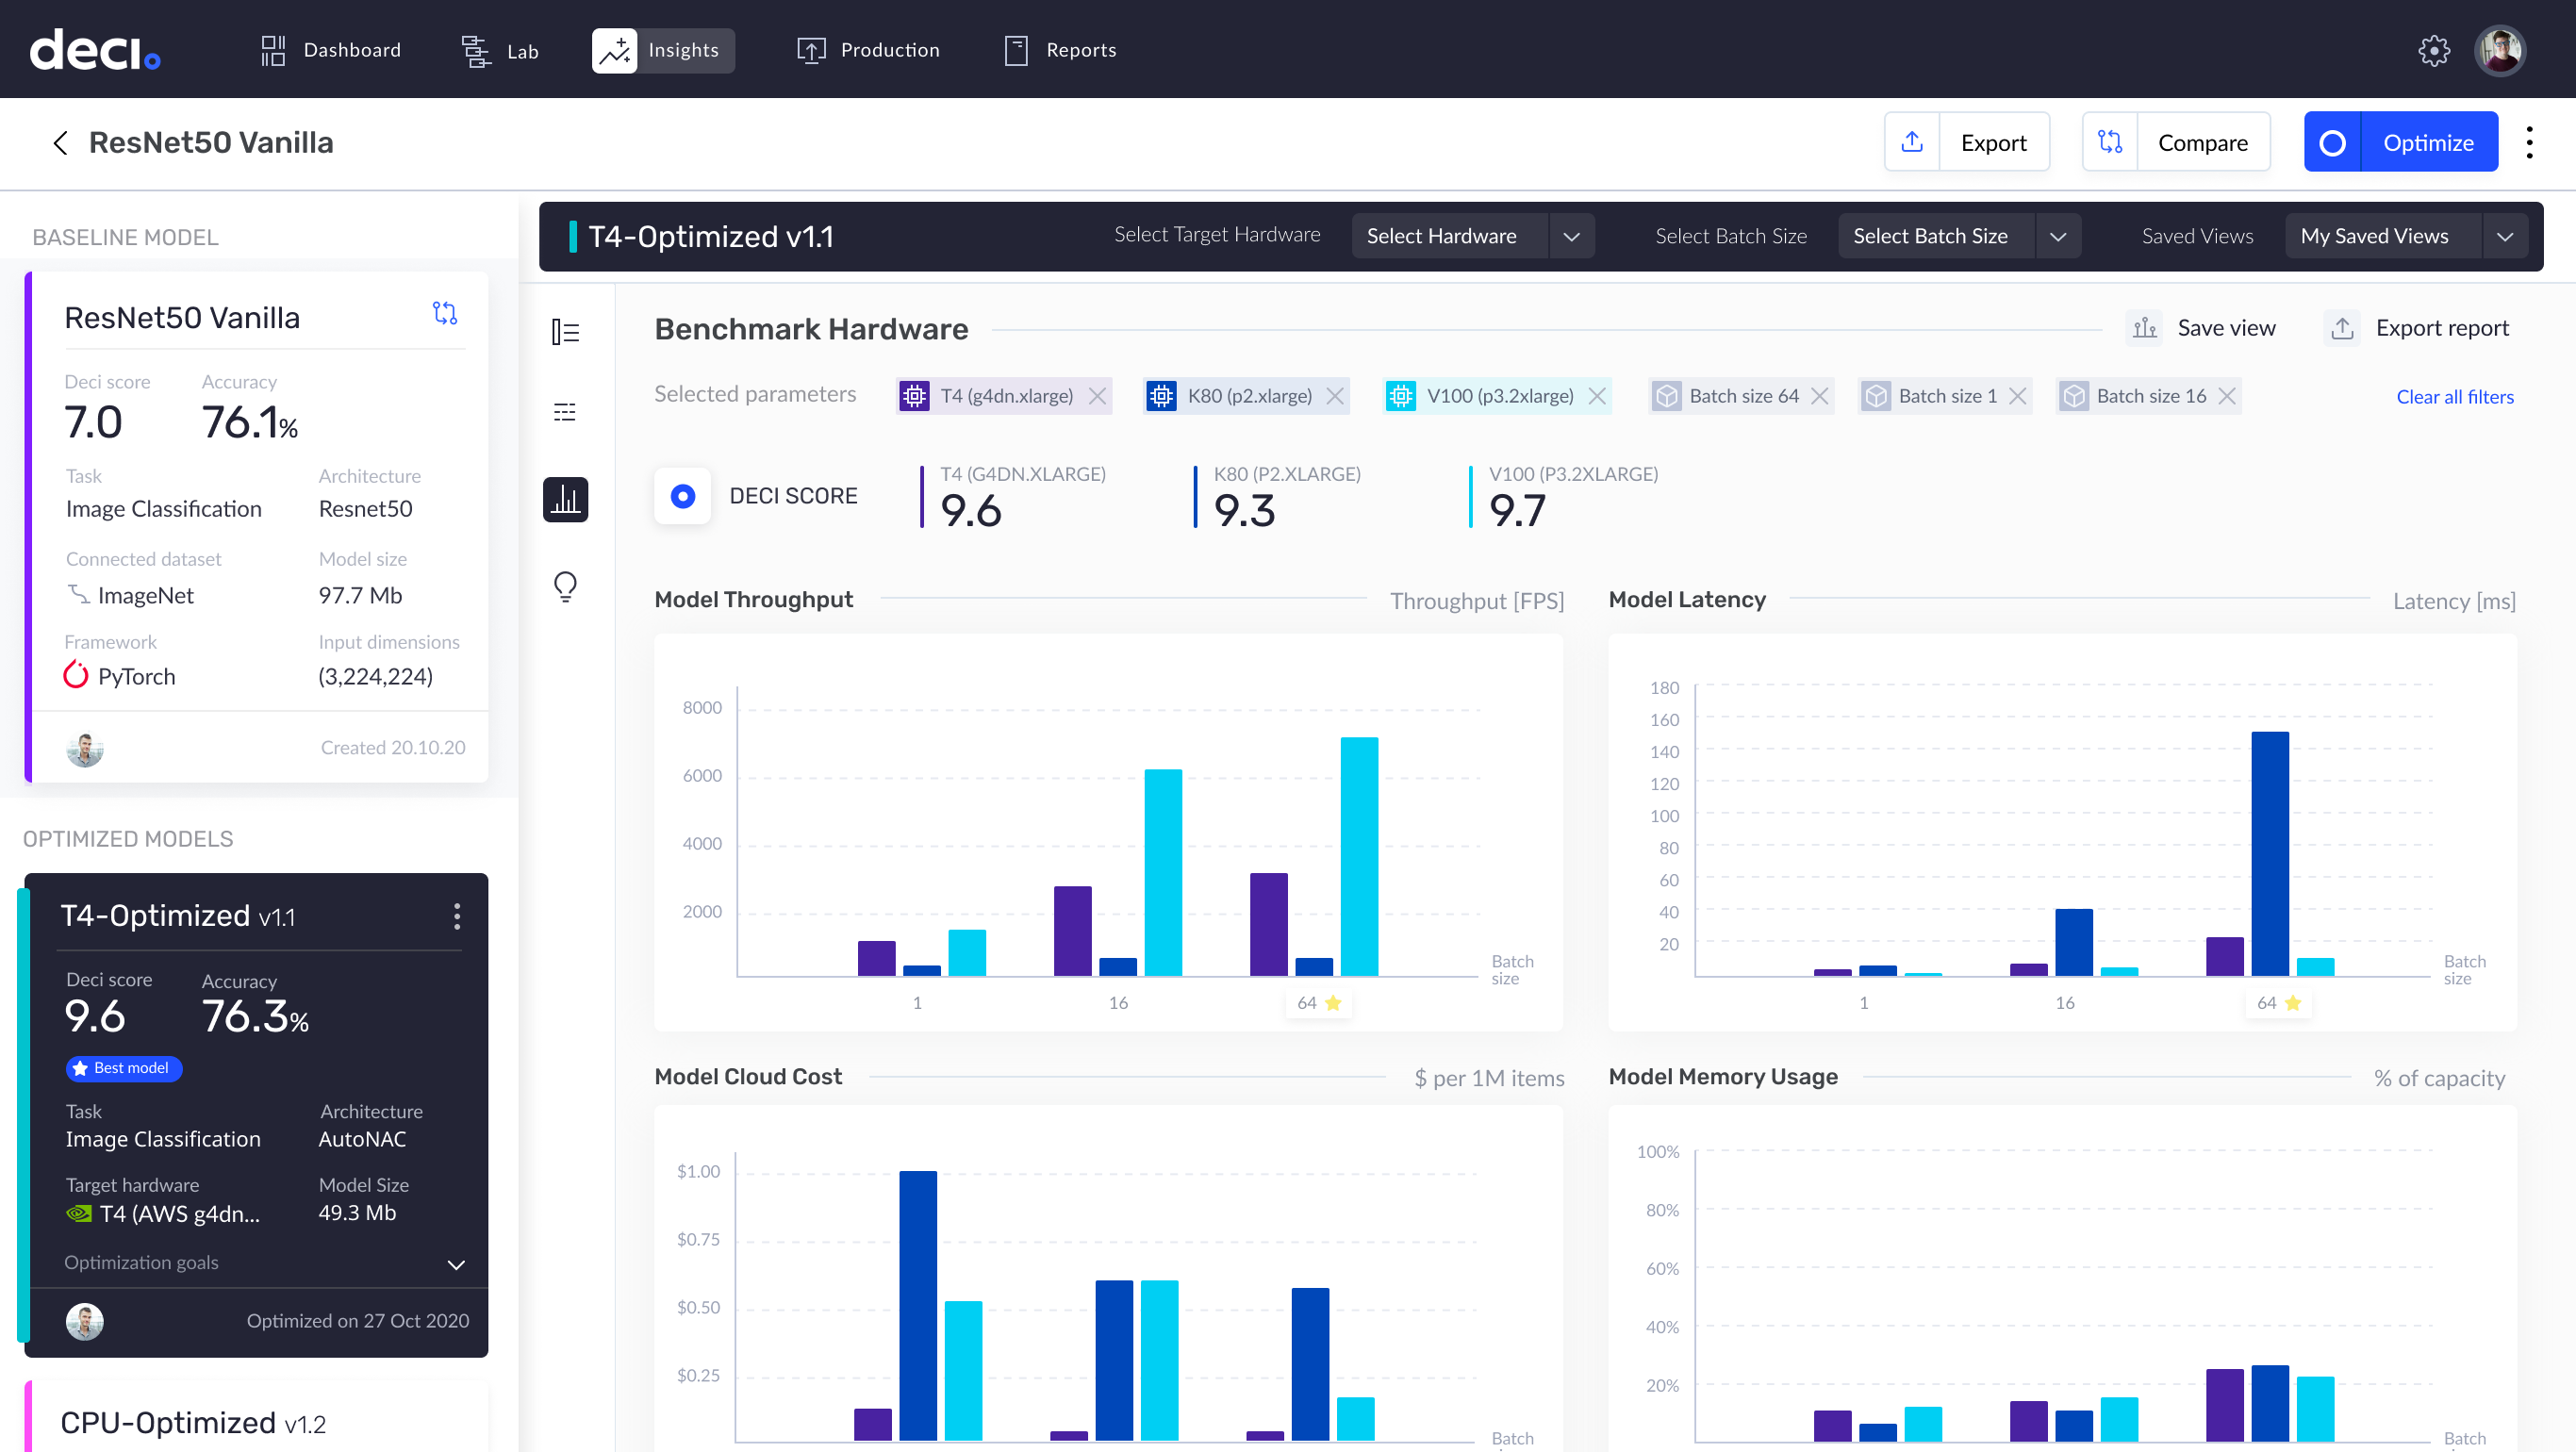The height and width of the screenshot is (1452, 2576).
Task: Click the back arrow beside ResNet50 Vanilla
Action: click(60, 143)
